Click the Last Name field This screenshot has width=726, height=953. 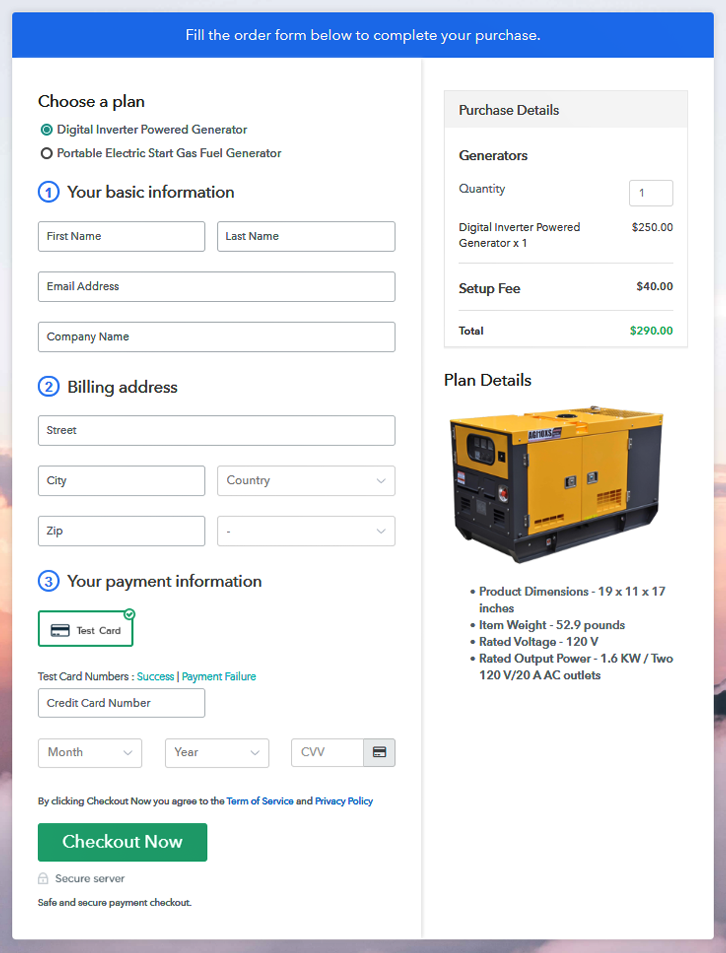coord(306,236)
